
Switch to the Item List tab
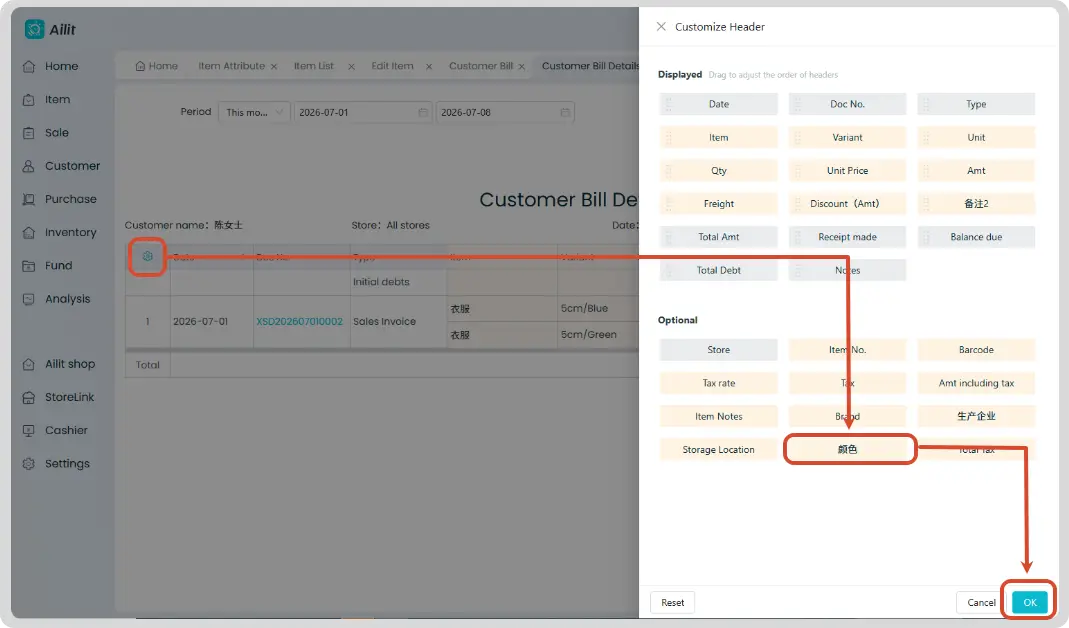pyautogui.click(x=314, y=66)
